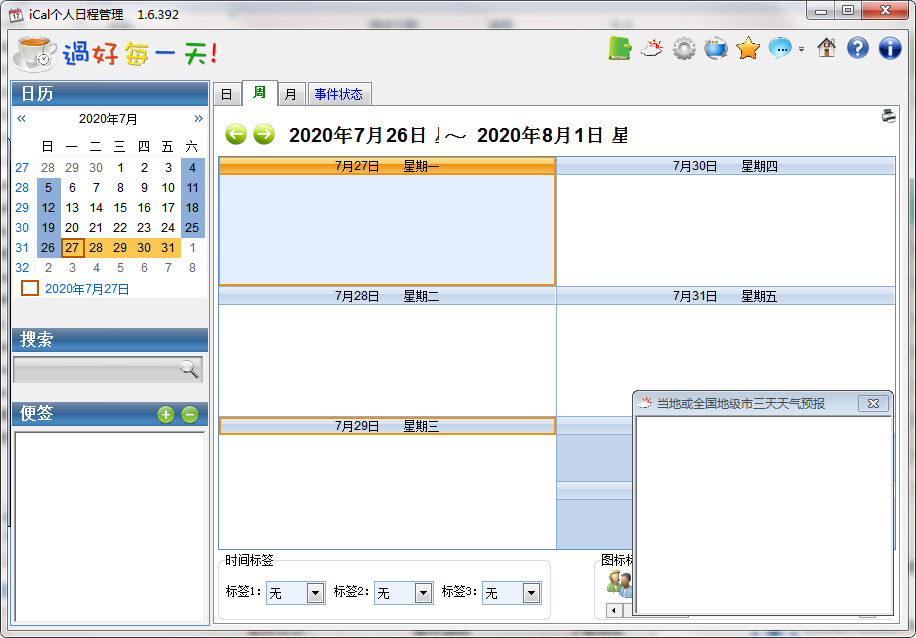Select July 15 in the mini calendar
916x638 pixels.
[120, 208]
